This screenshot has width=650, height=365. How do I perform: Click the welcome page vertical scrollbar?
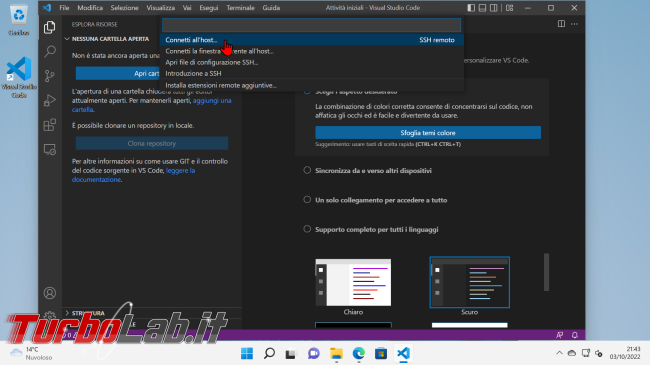[x=546, y=272]
